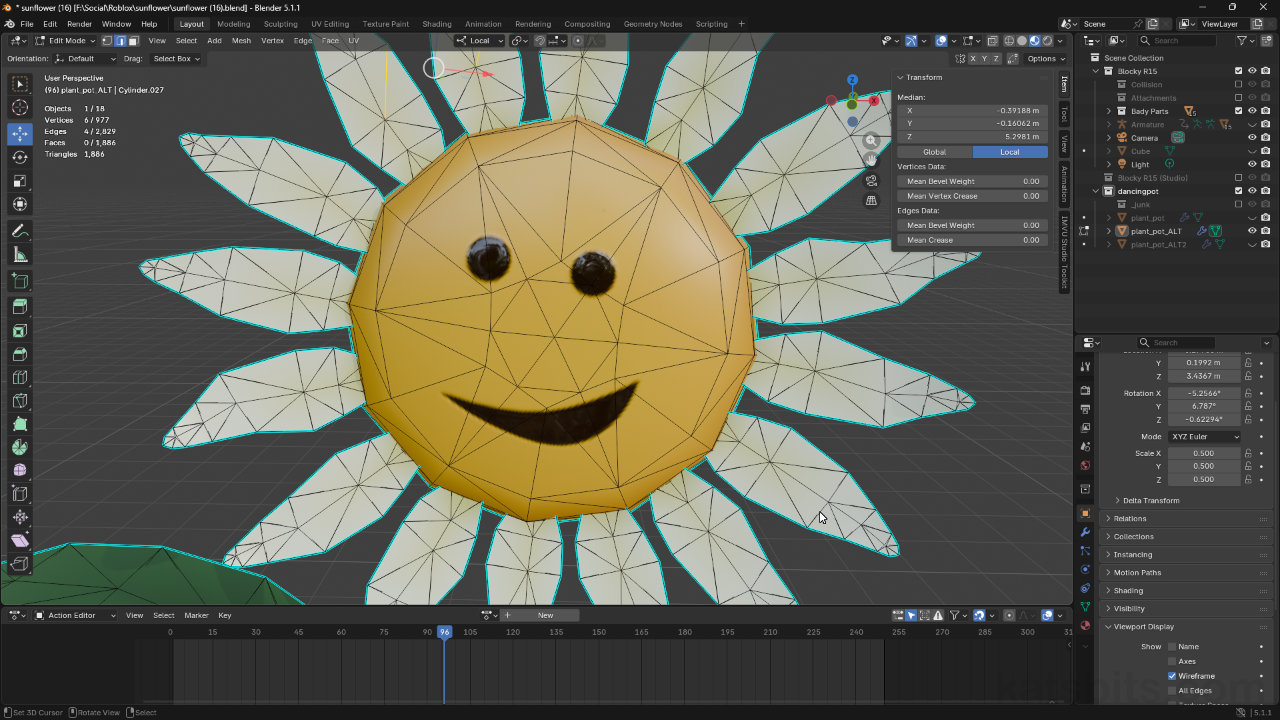
Task: Open the Render menu
Action: tap(79, 24)
